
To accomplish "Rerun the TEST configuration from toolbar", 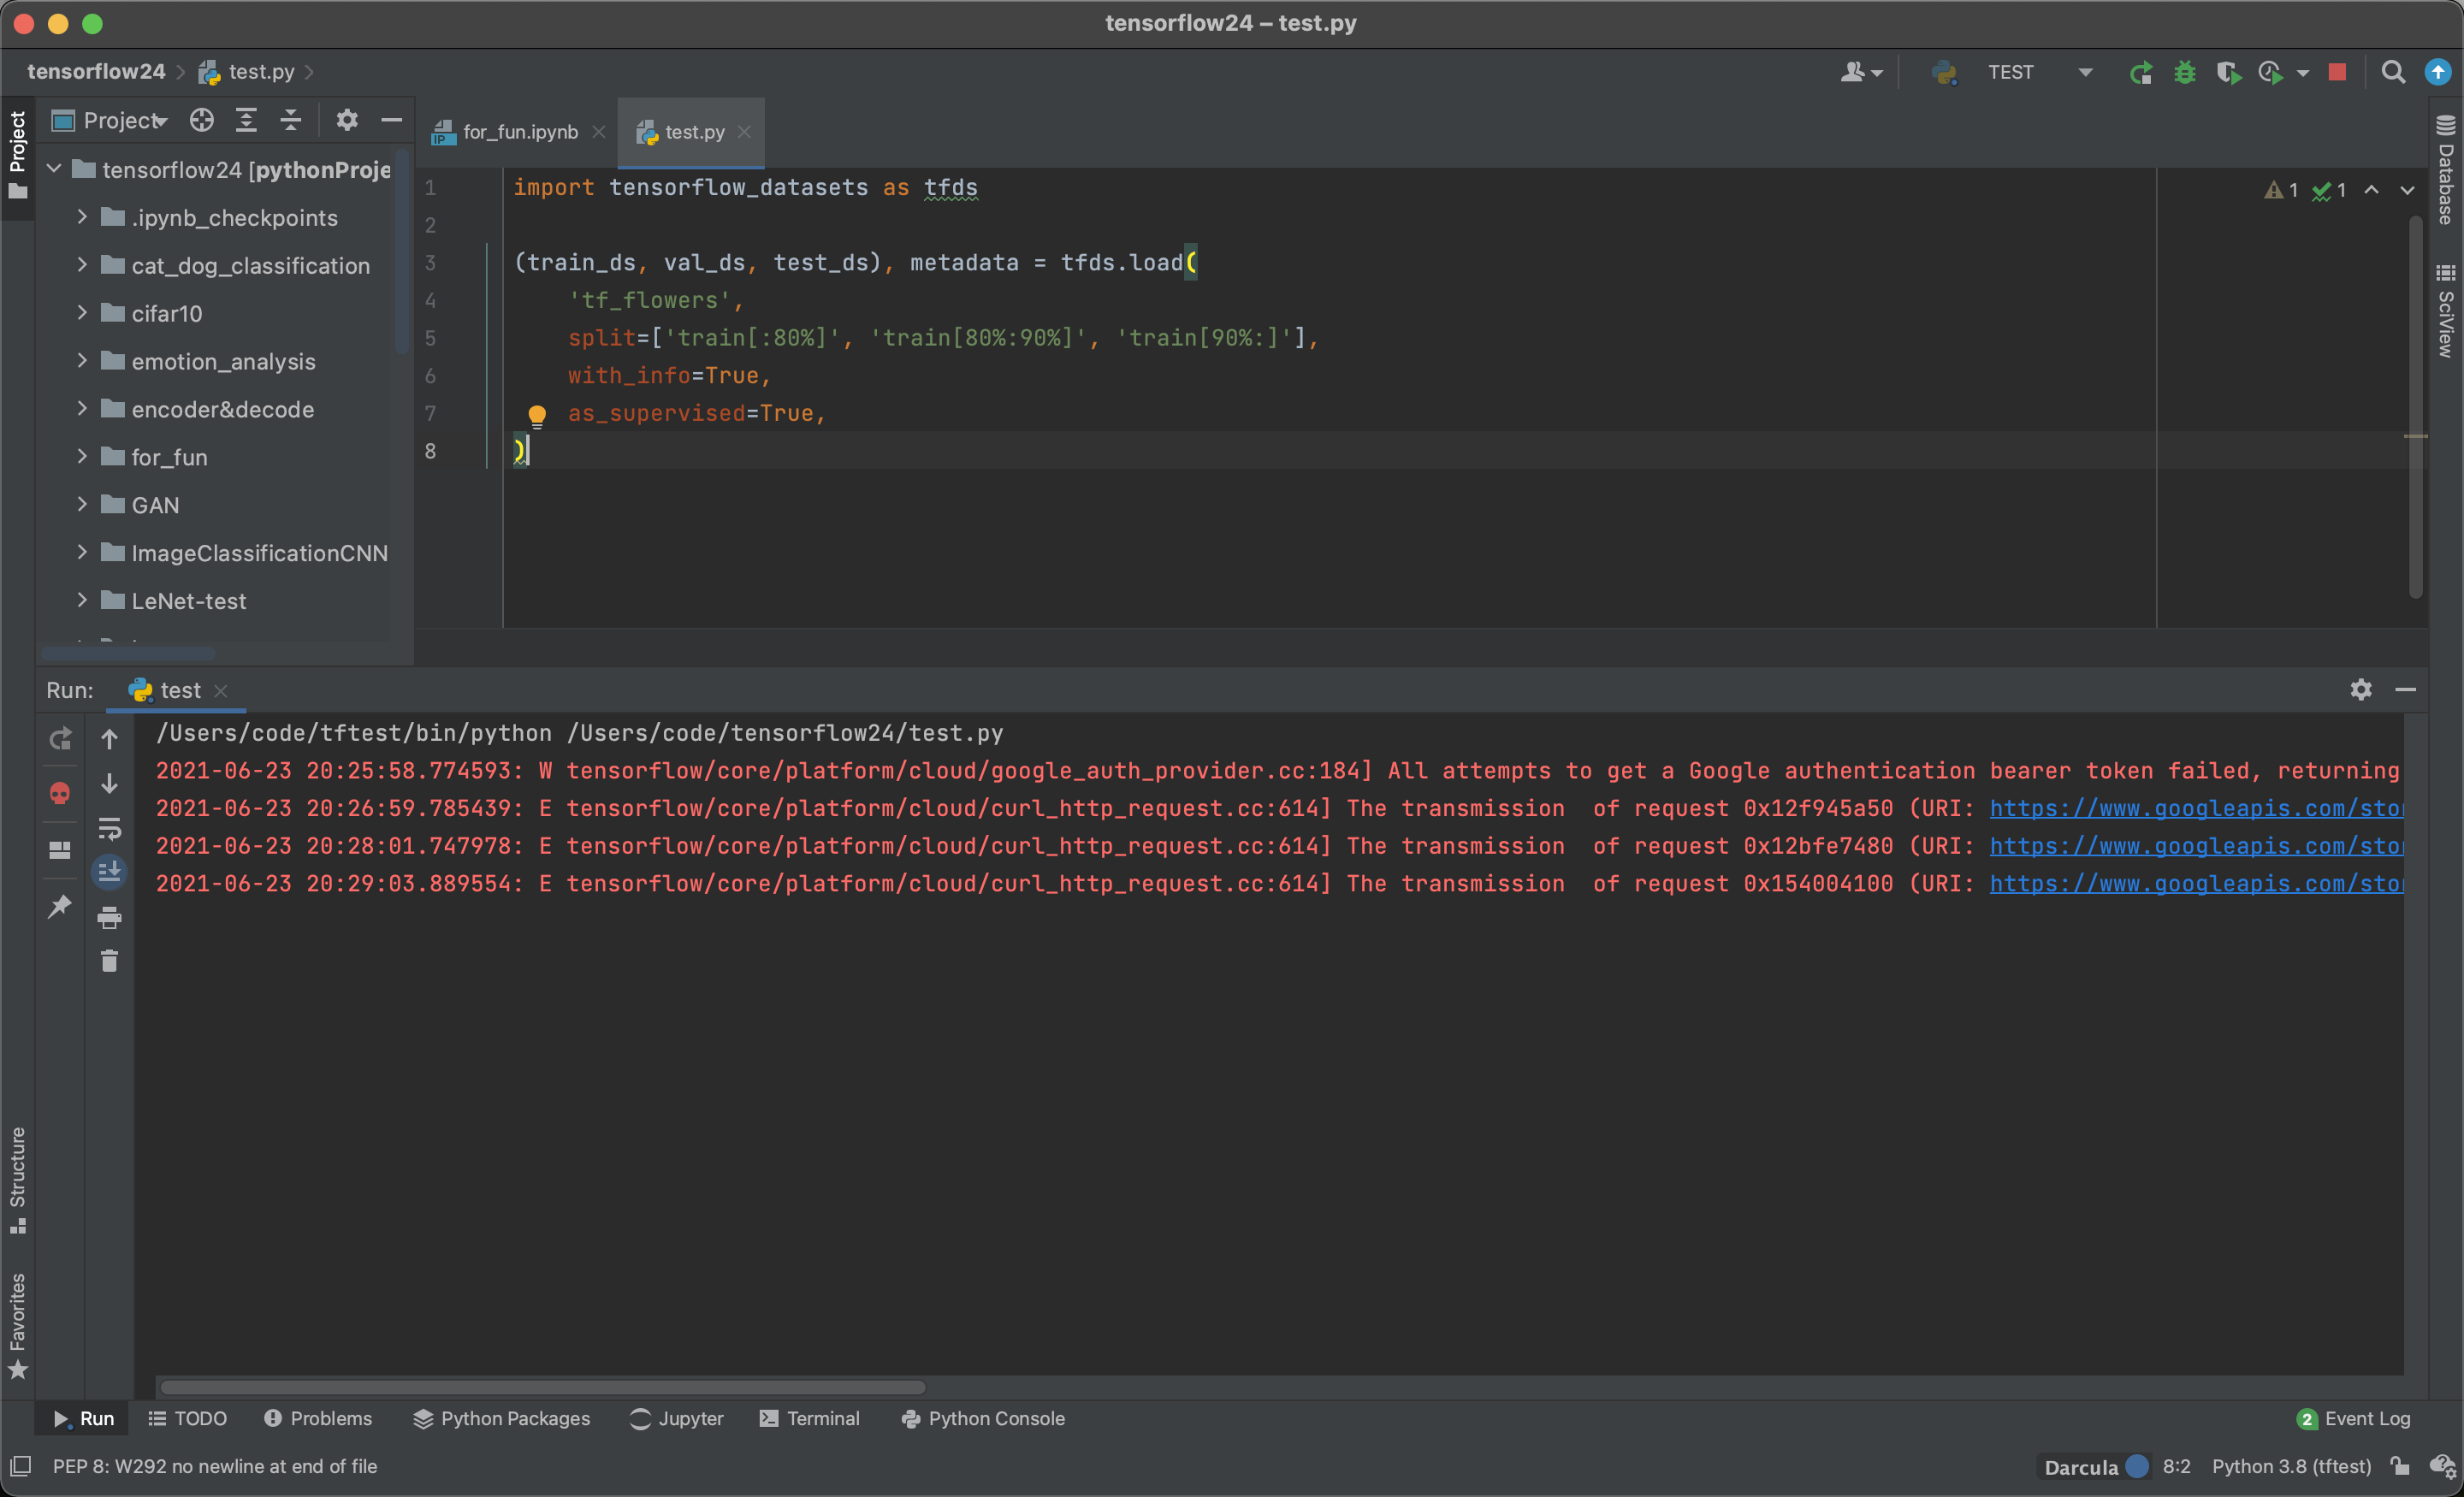I will click(x=2140, y=72).
